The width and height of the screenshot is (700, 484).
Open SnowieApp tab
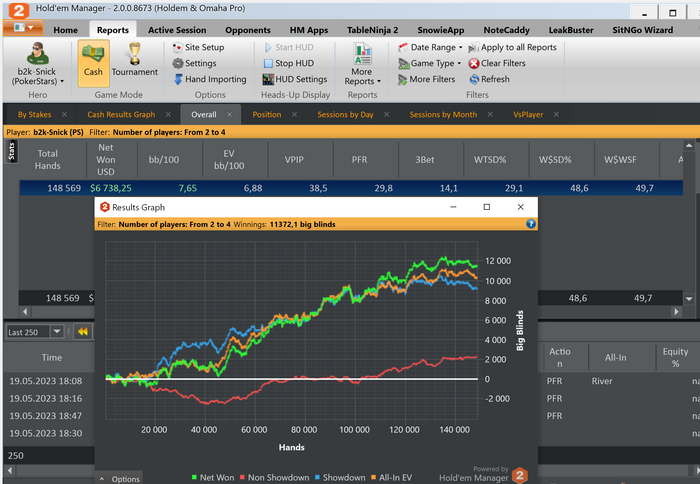(x=441, y=30)
